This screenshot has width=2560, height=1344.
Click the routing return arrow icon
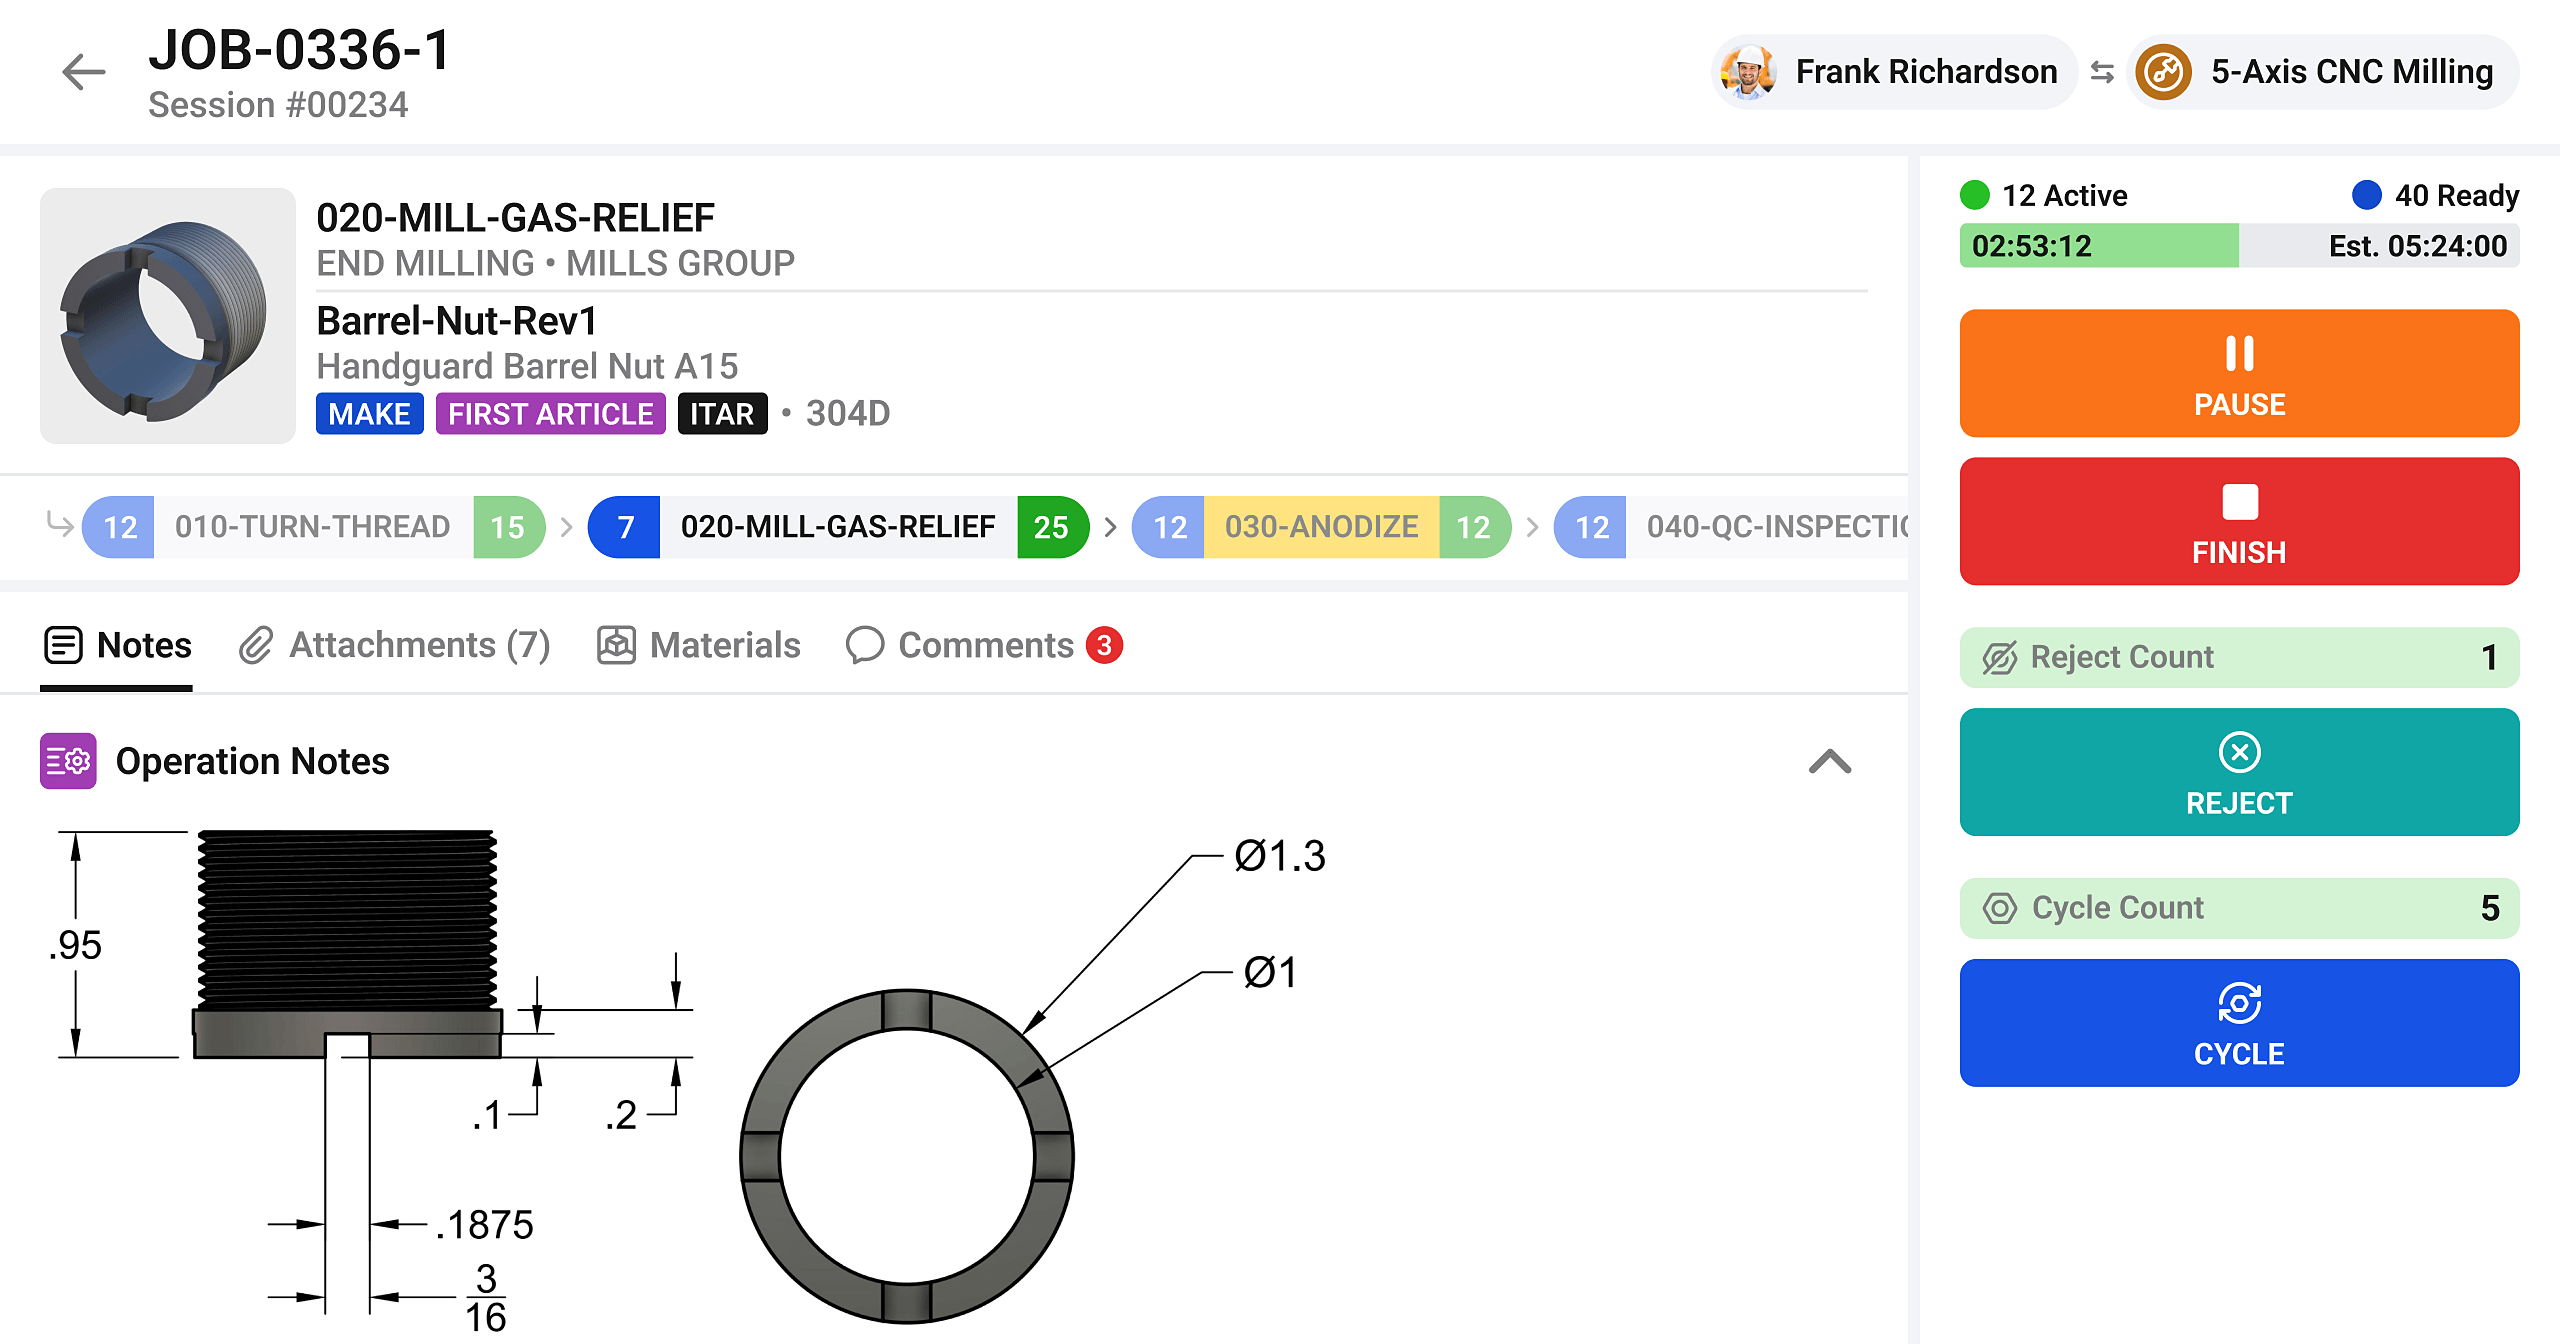[60, 524]
